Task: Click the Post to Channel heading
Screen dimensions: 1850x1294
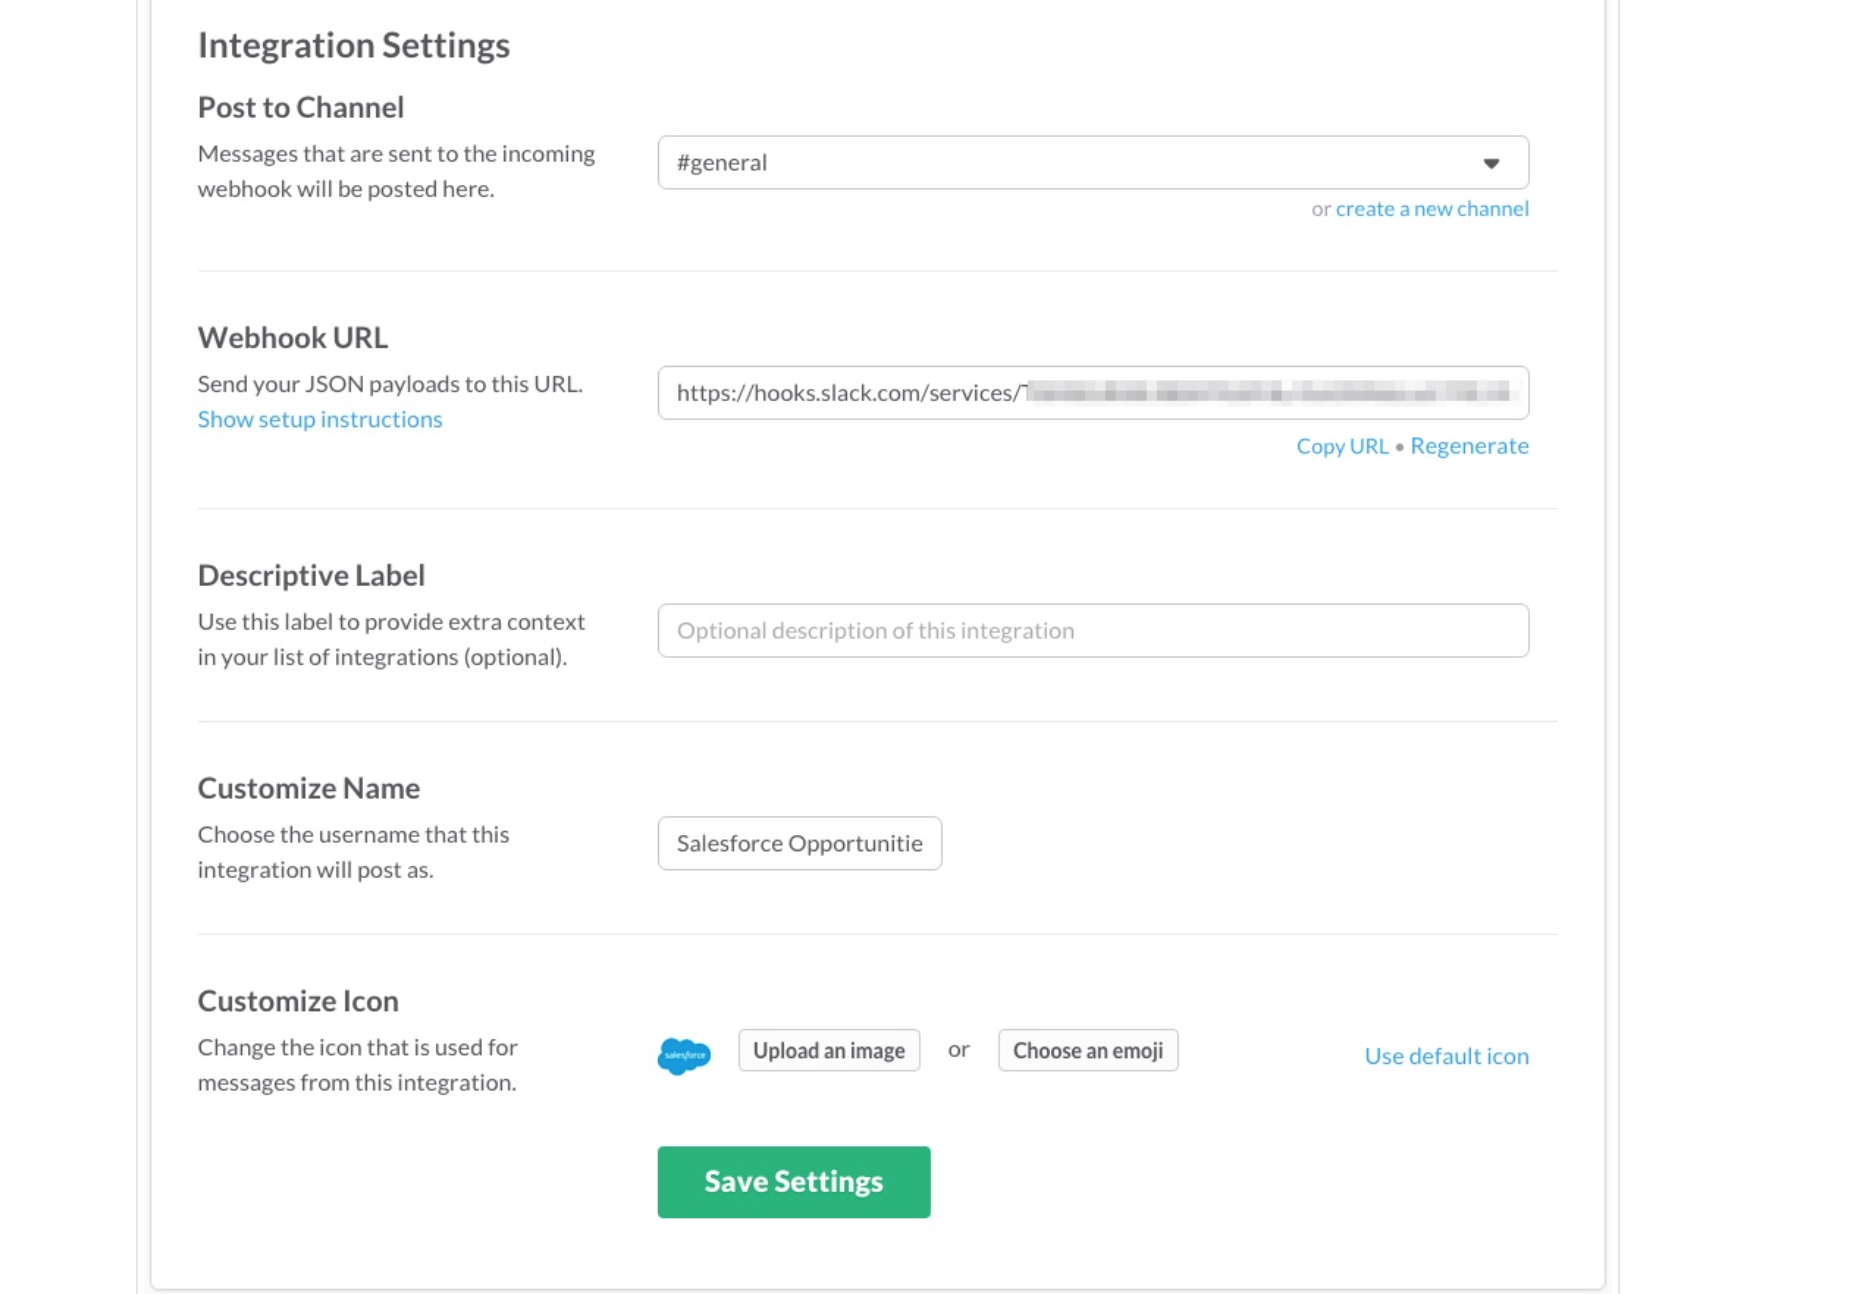Action: [300, 107]
